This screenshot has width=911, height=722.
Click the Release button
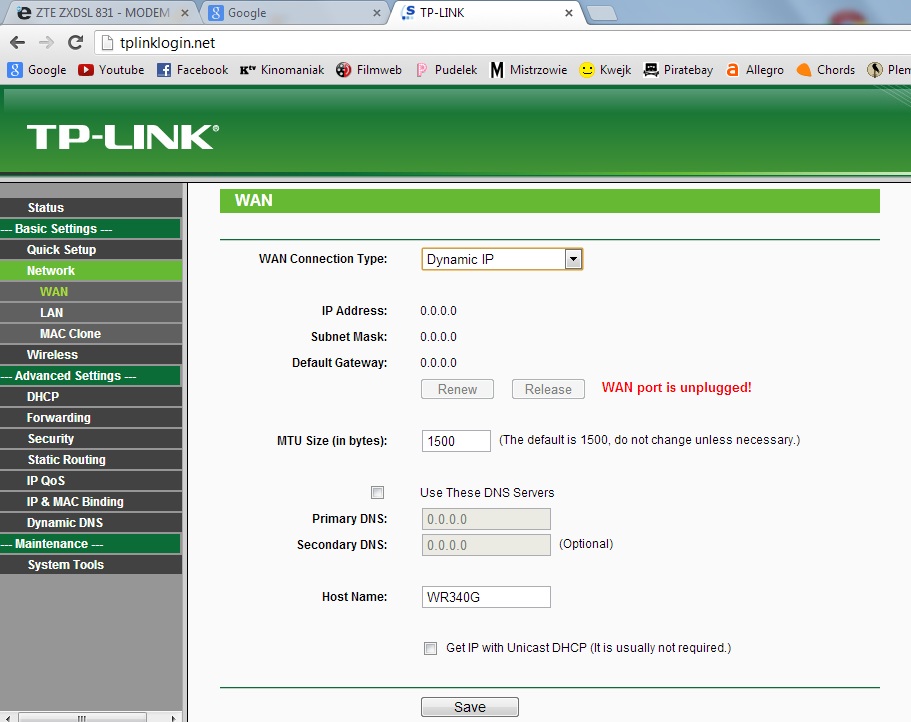pyautogui.click(x=548, y=389)
